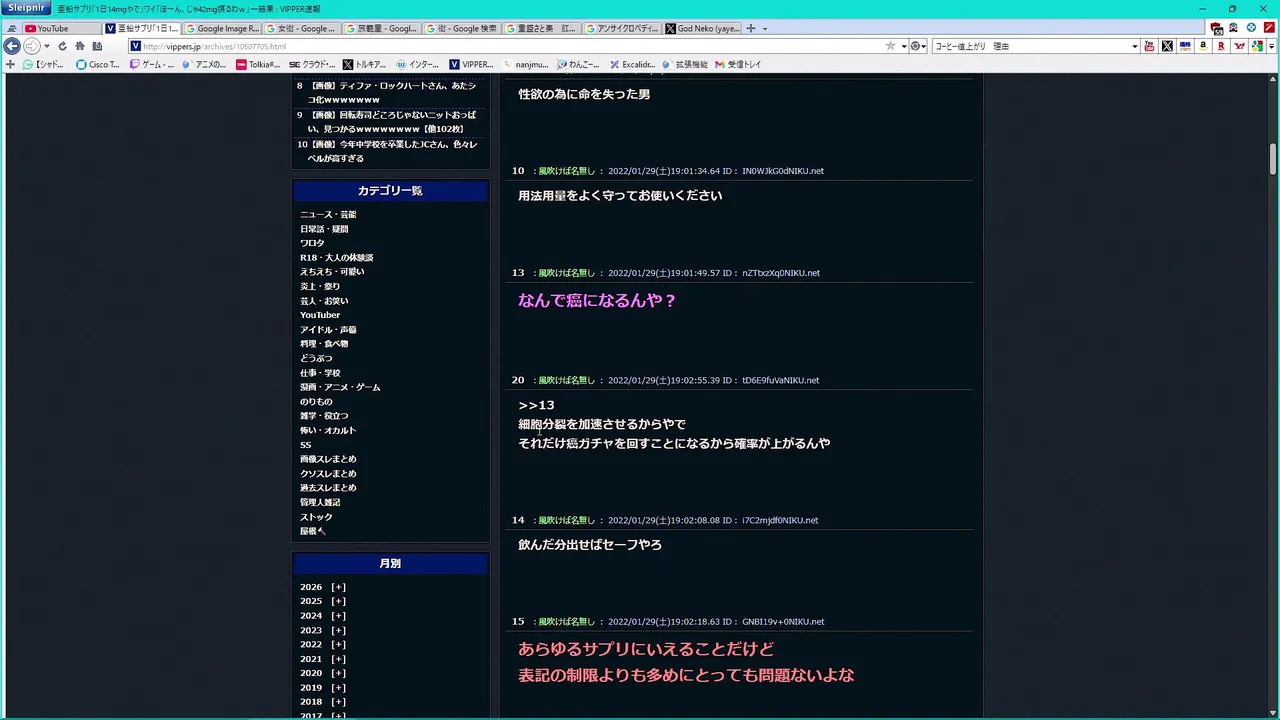Open the tab list dropdown arrow
1280x720 pixels.
(x=765, y=28)
